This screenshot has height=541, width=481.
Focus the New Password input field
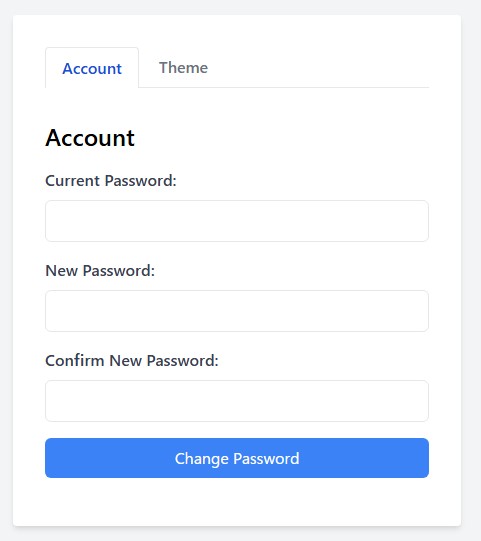pyautogui.click(x=237, y=311)
